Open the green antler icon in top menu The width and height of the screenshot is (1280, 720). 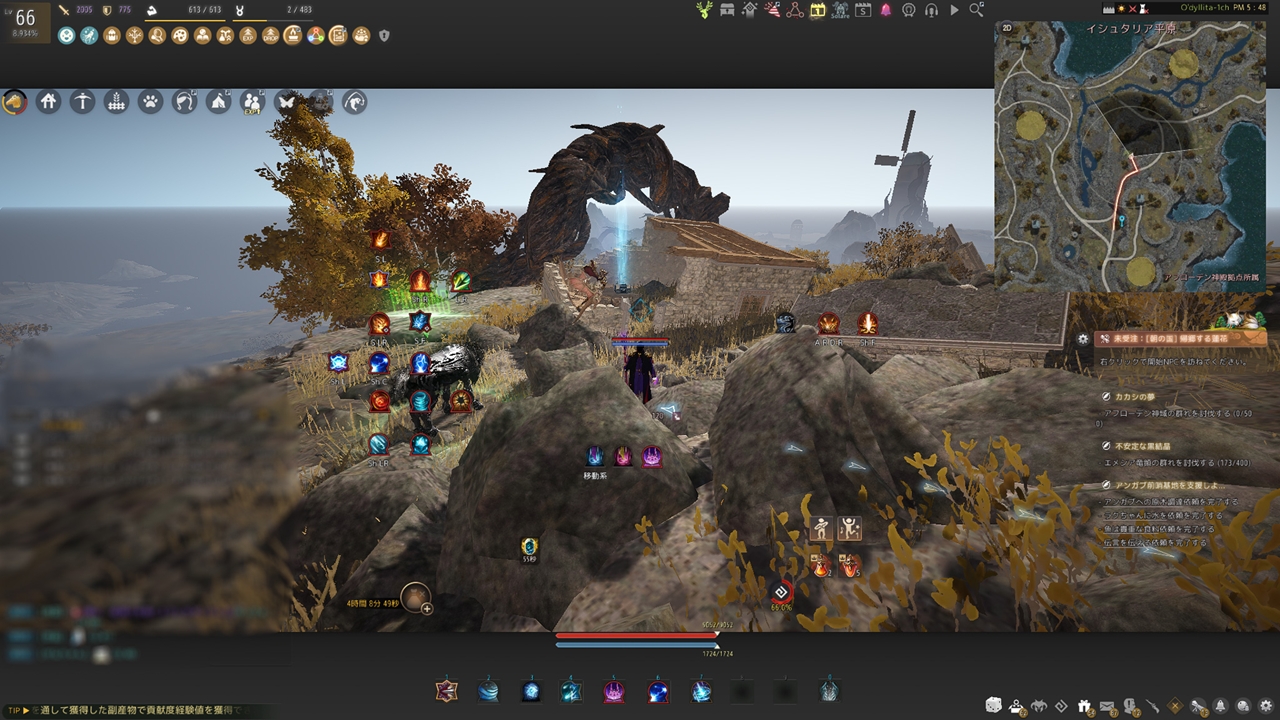pos(705,10)
